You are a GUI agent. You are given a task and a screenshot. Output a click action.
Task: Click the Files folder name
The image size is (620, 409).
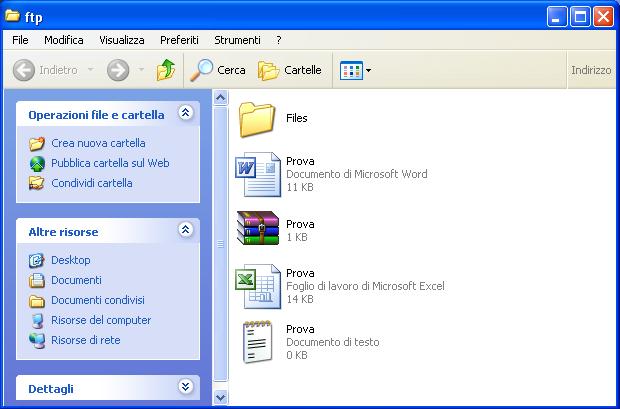(297, 118)
